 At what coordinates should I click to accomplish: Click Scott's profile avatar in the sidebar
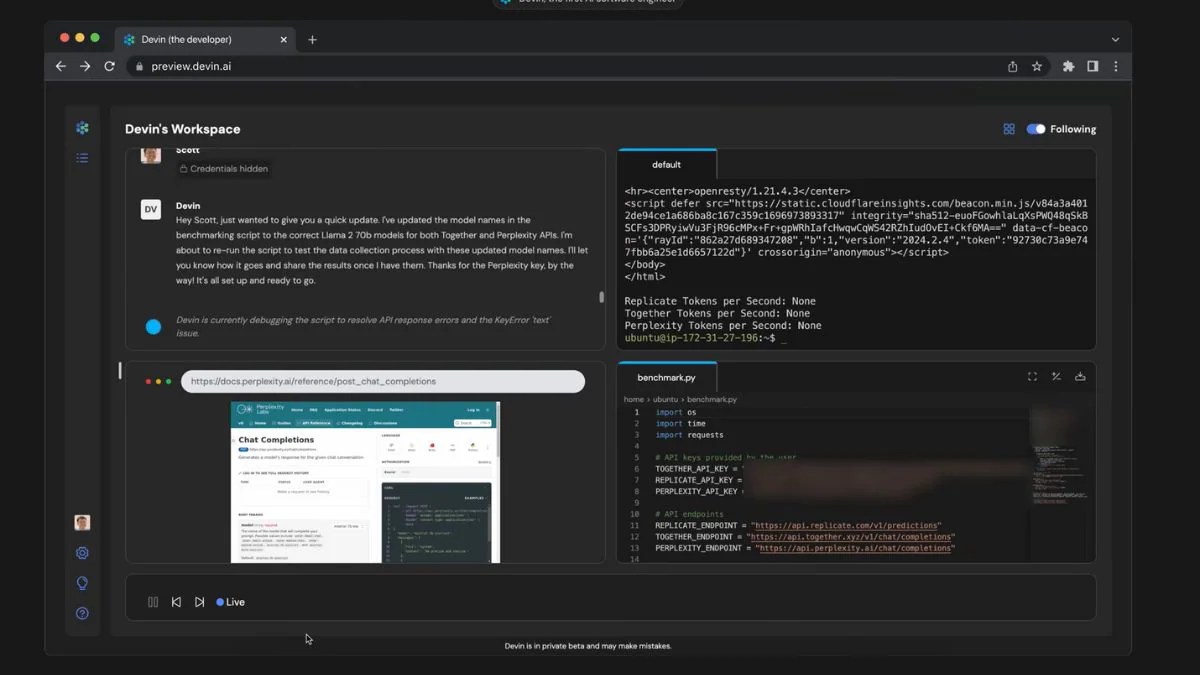pos(82,522)
